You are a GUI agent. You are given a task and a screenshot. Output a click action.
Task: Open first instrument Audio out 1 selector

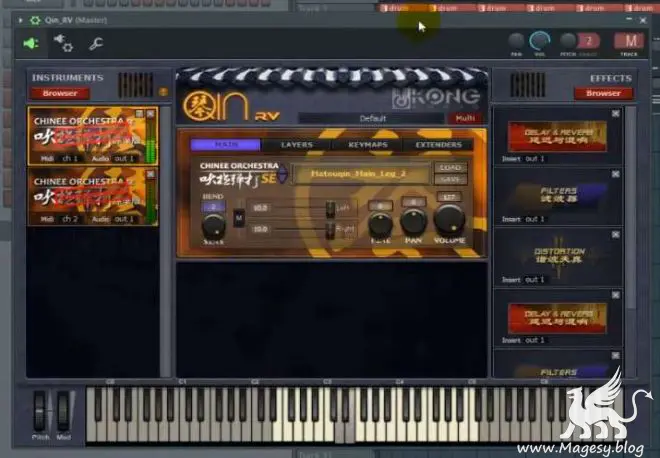click(124, 159)
